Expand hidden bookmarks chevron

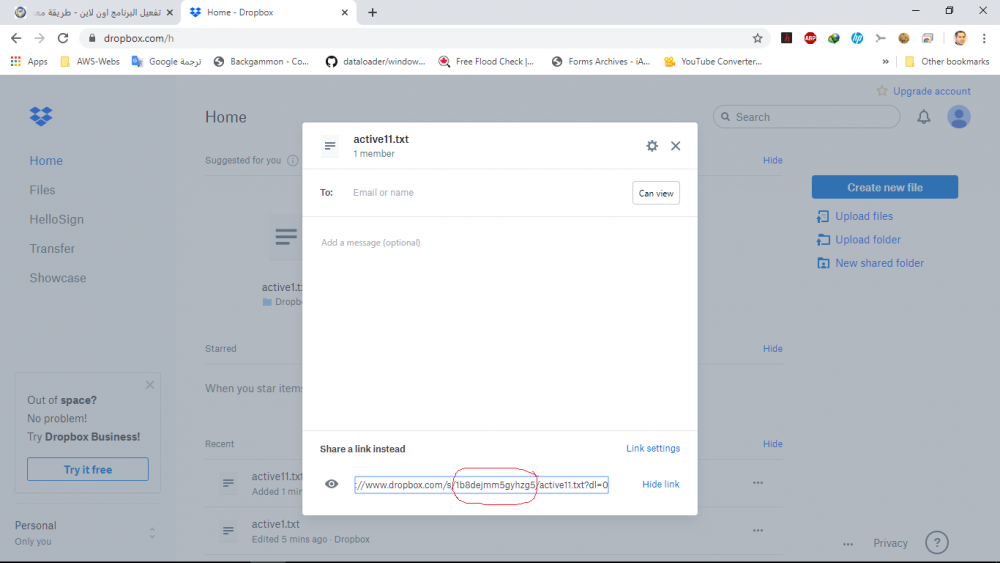pyautogui.click(x=885, y=61)
